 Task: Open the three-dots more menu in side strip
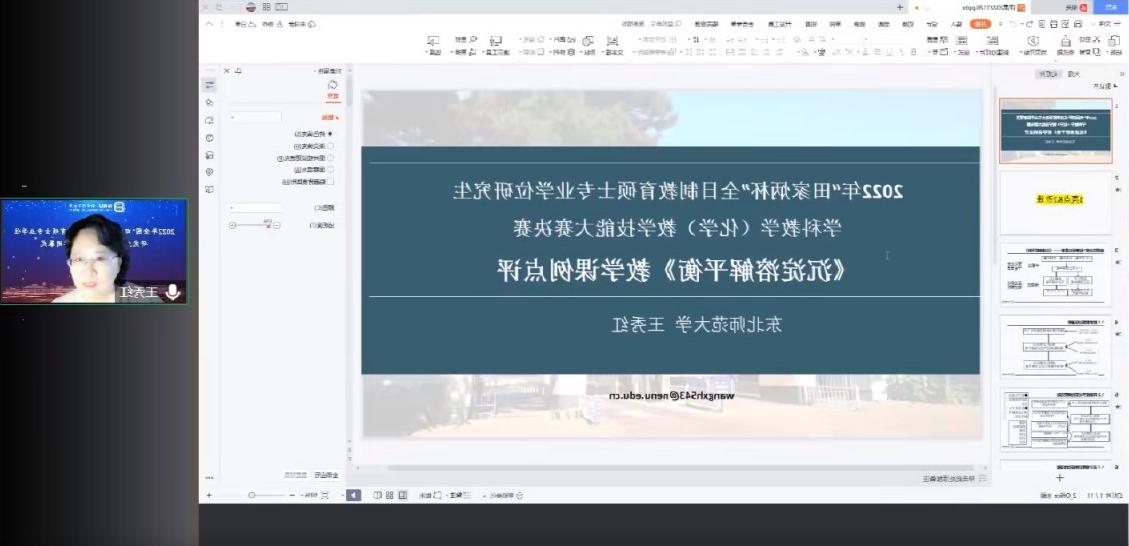click(x=210, y=478)
